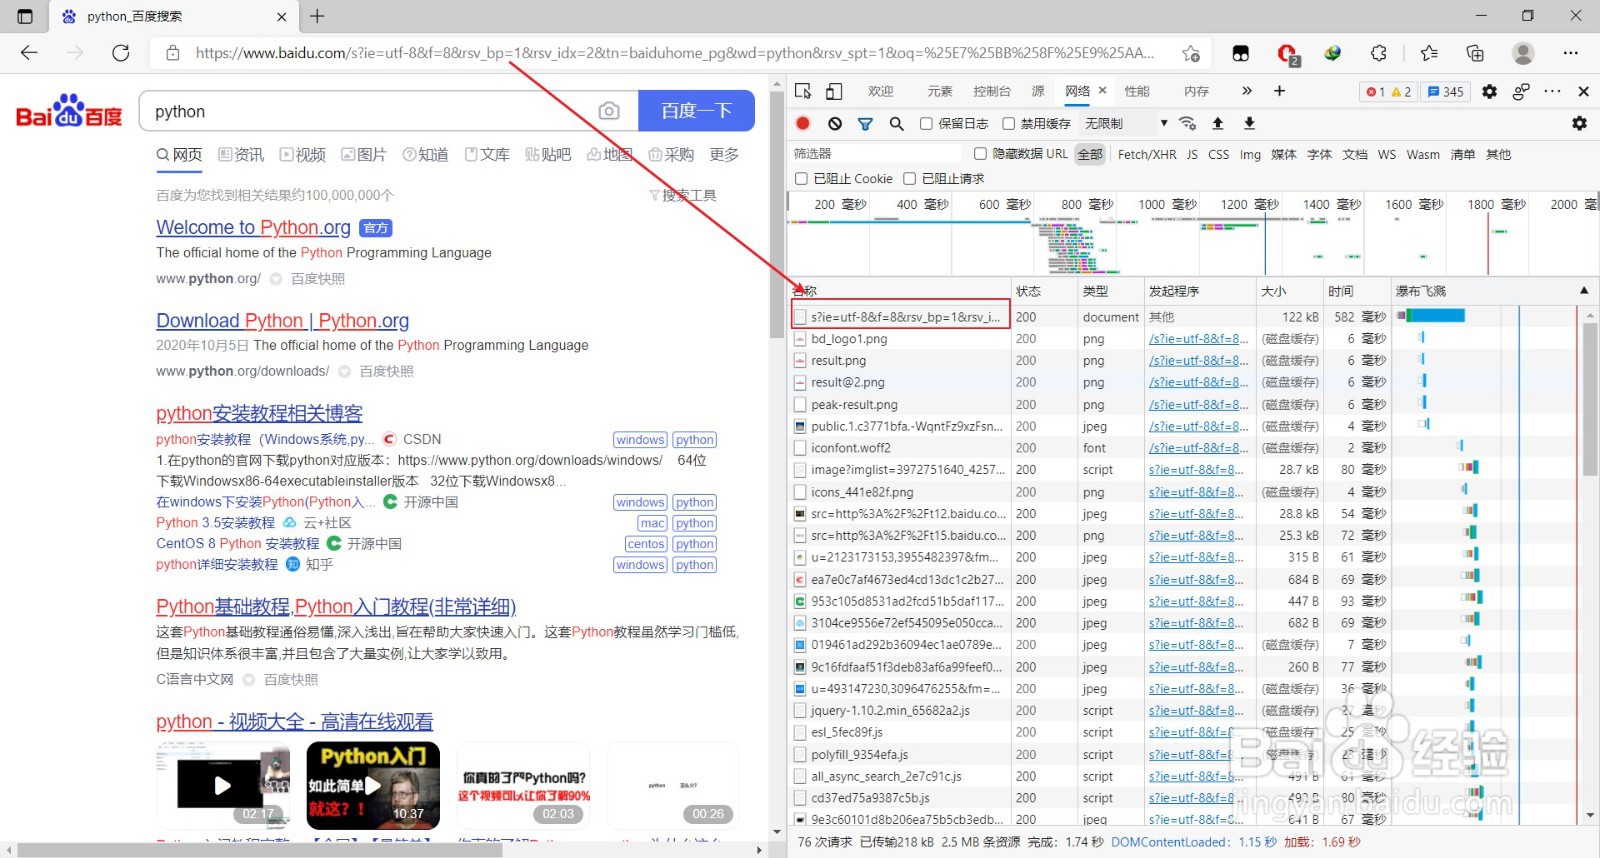
Task: Add this page to favorites star icon
Action: click(1190, 53)
